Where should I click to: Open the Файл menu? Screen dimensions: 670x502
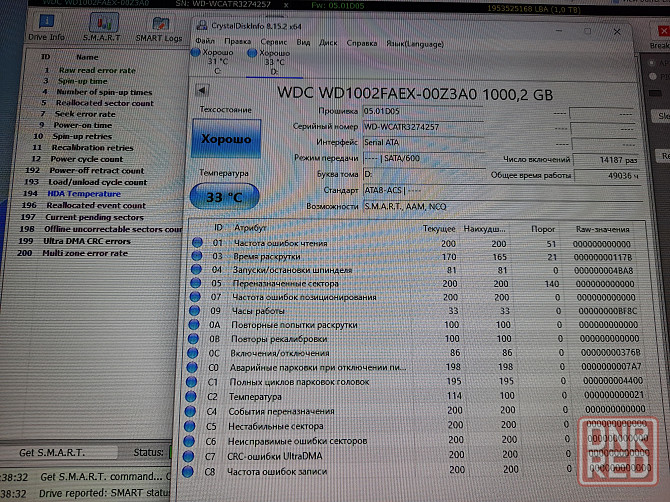(x=205, y=41)
